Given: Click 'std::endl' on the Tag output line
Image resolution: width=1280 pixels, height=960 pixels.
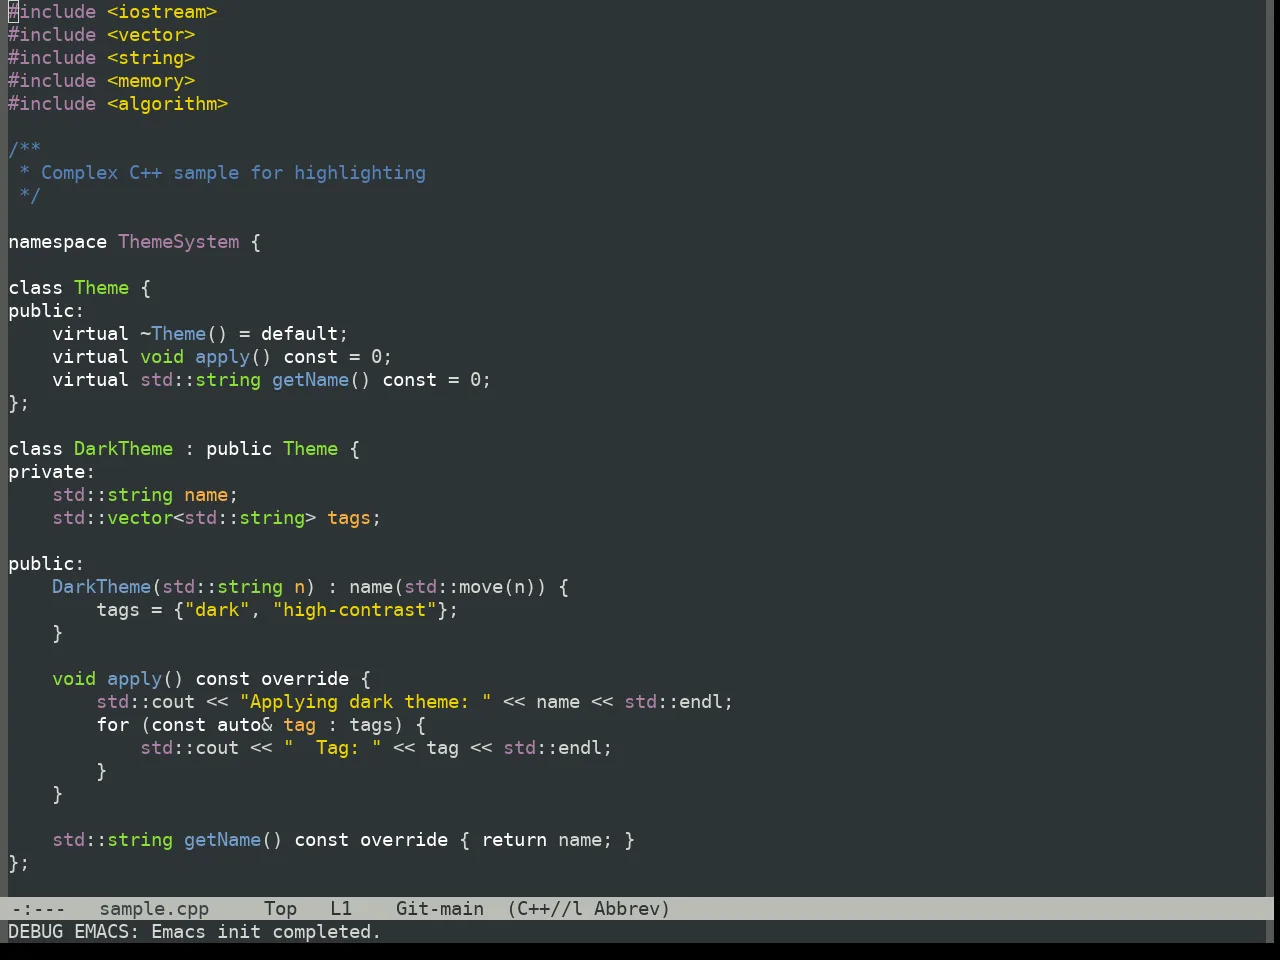Looking at the screenshot, I should (553, 748).
